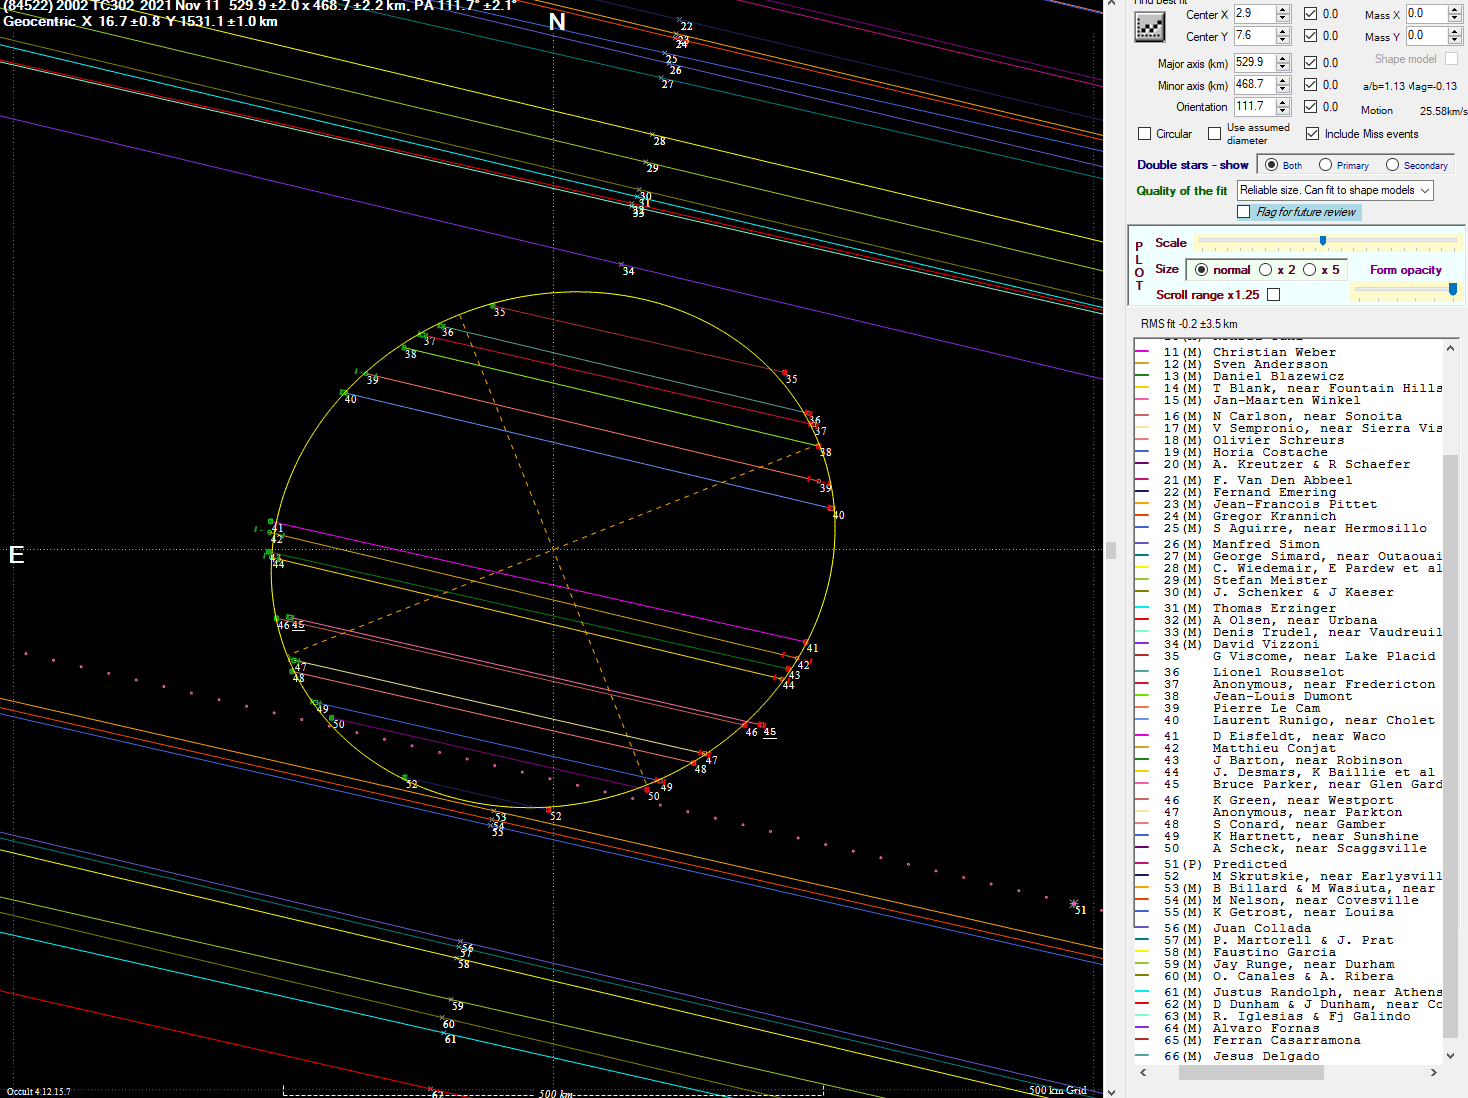
Task: Click the Motion 25.58km/s value
Action: 1444,111
